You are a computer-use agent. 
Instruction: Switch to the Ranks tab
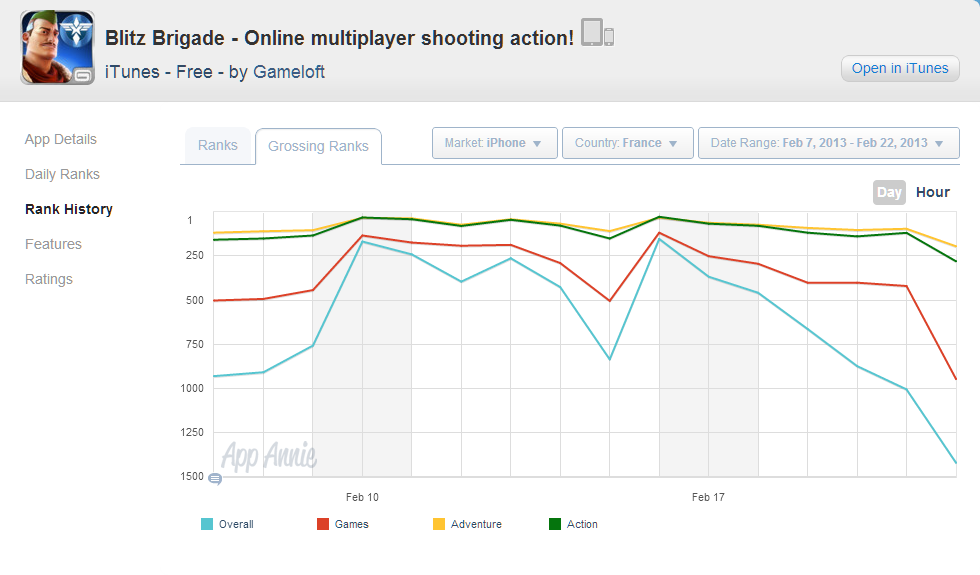[x=218, y=146]
